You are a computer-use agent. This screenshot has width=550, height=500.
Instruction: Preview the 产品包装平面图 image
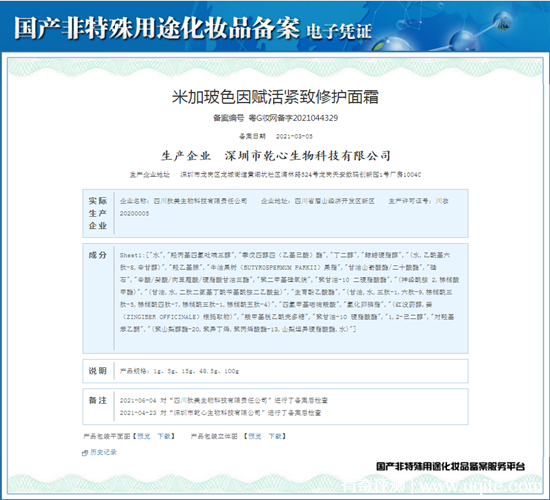[144, 436]
